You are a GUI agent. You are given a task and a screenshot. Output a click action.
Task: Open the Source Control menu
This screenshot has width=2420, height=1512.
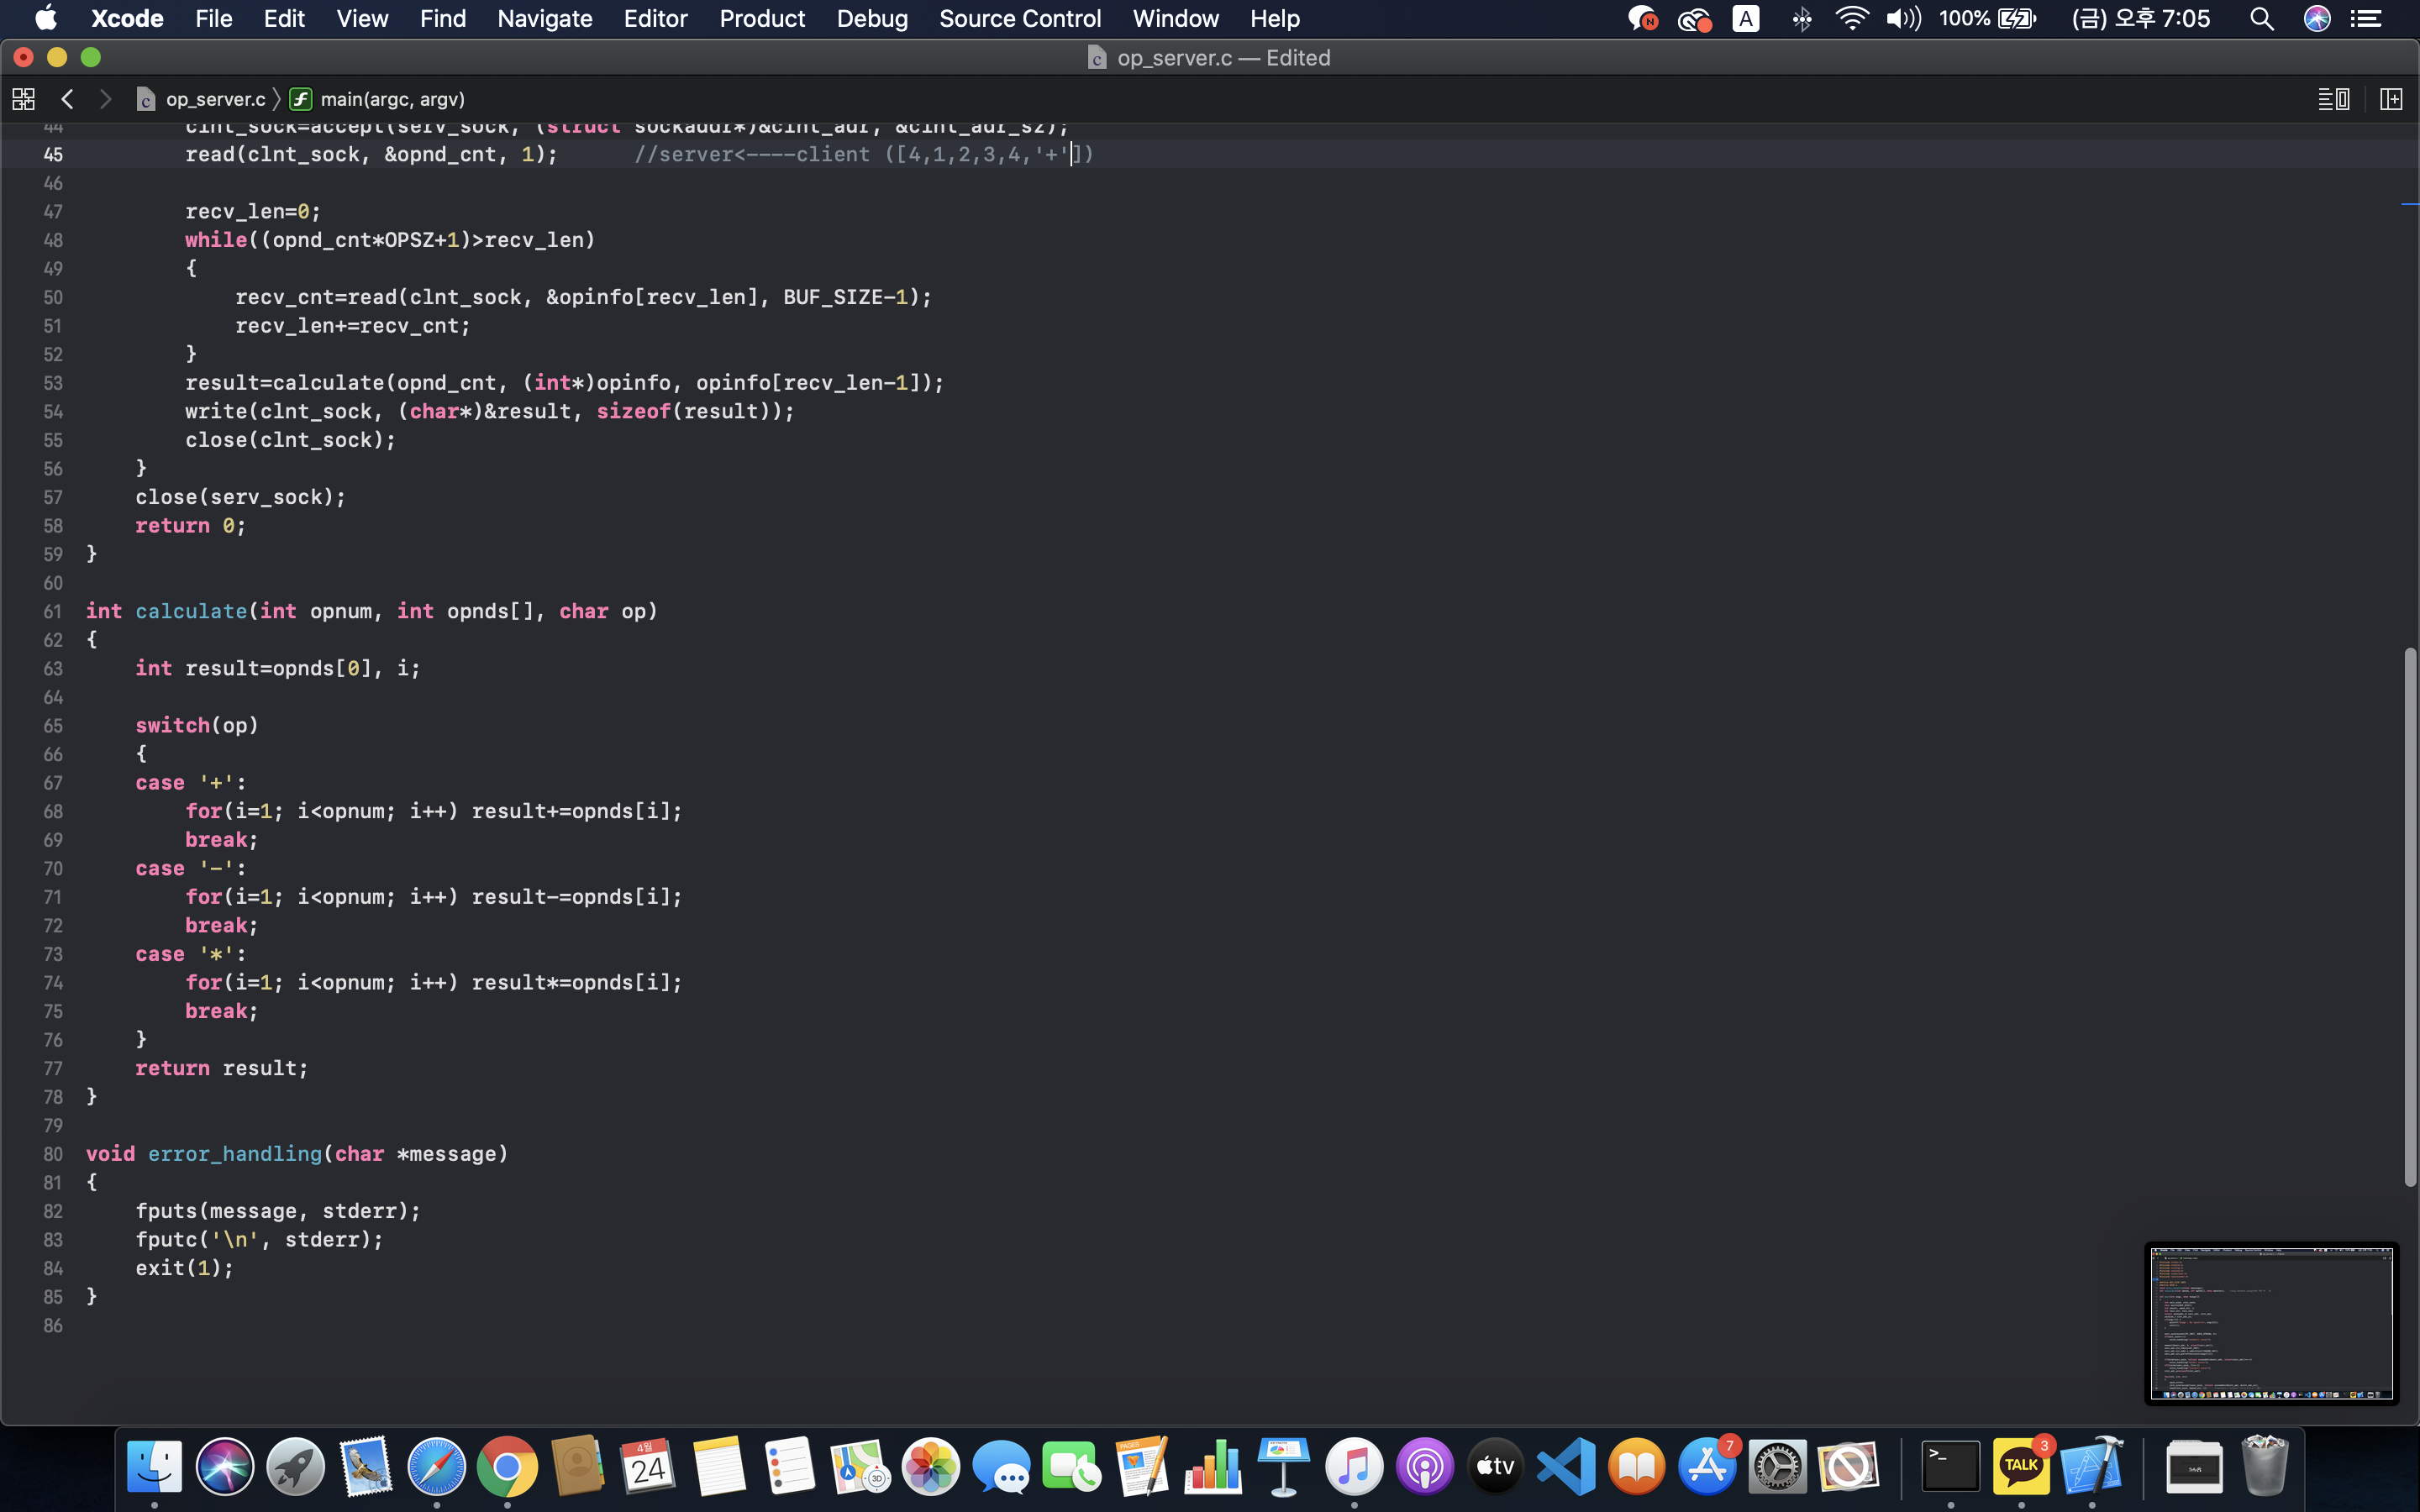pyautogui.click(x=1019, y=19)
